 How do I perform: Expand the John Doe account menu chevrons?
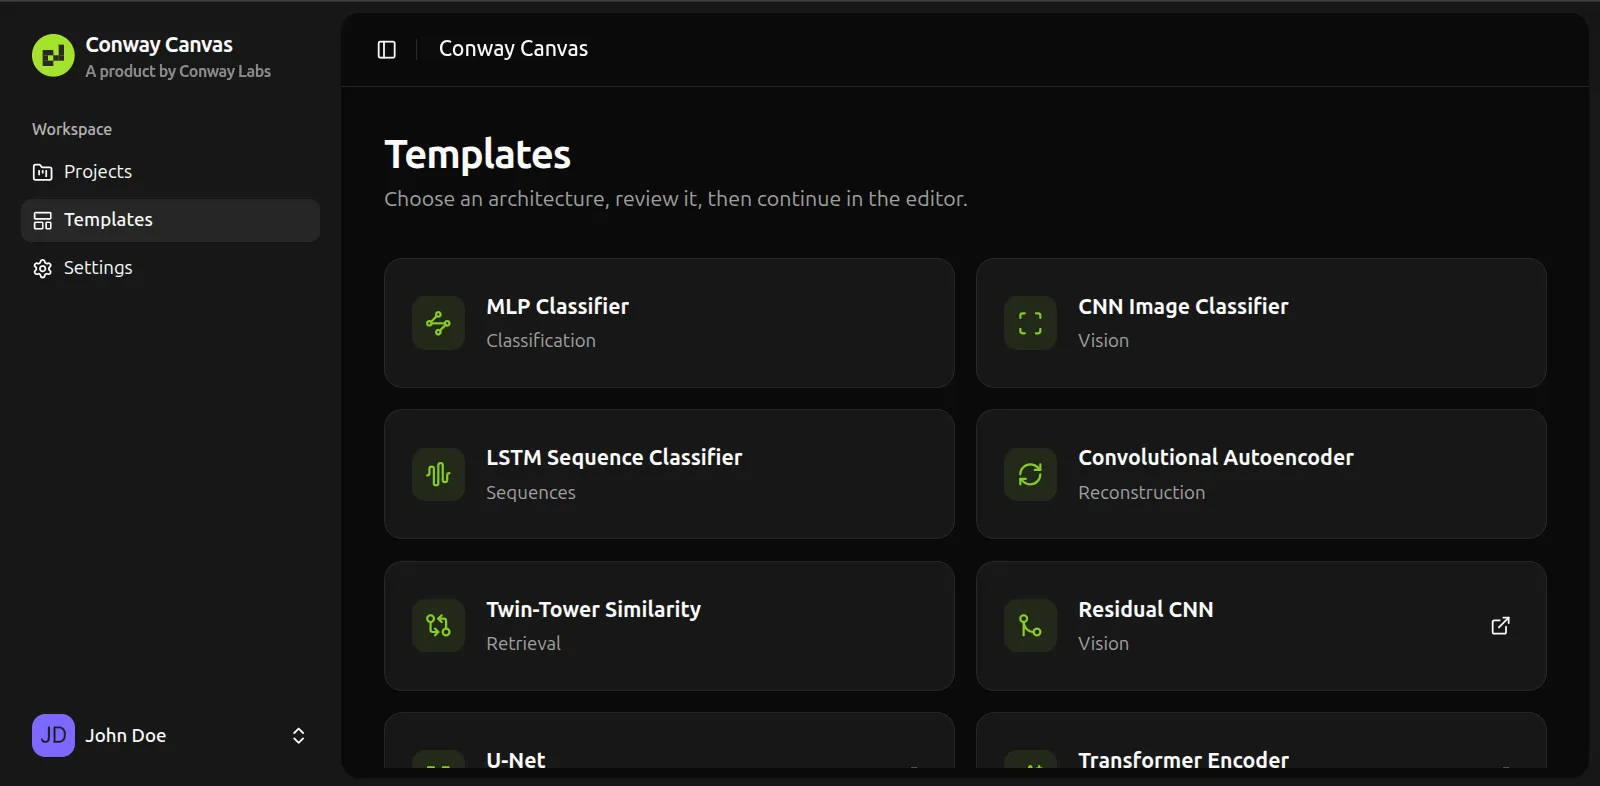[298, 736]
